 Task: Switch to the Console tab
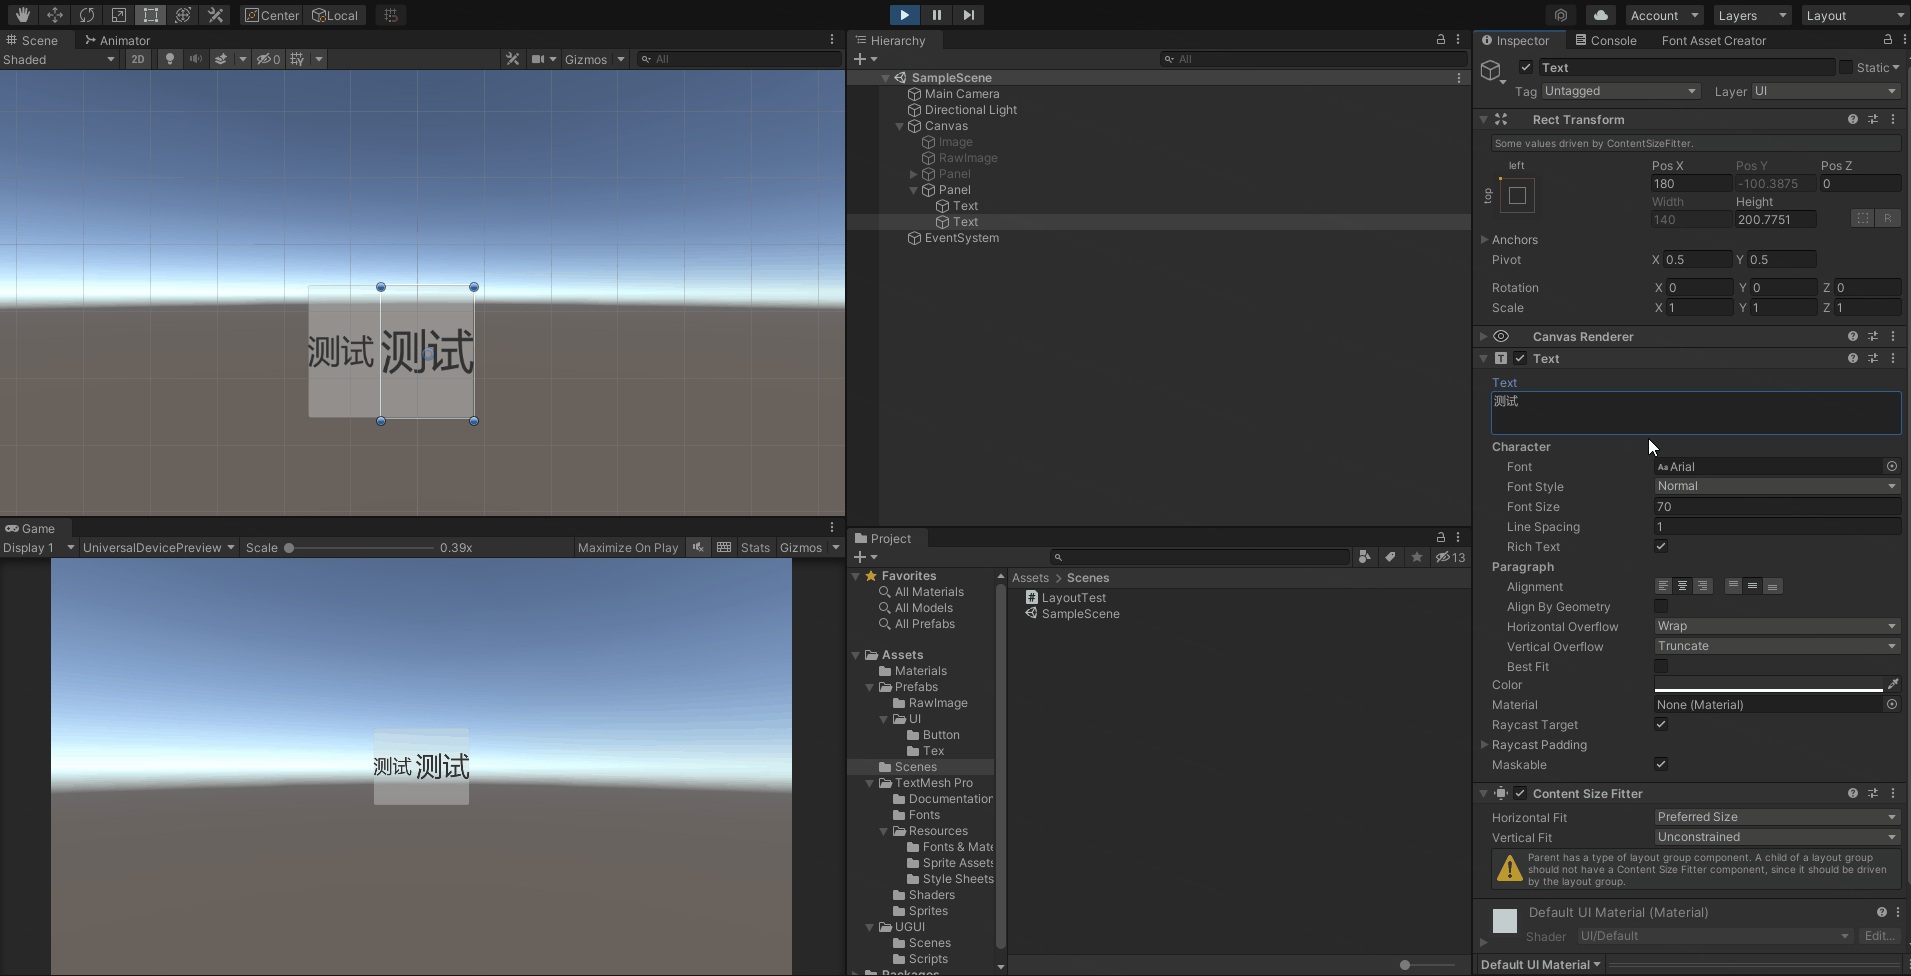click(1608, 40)
